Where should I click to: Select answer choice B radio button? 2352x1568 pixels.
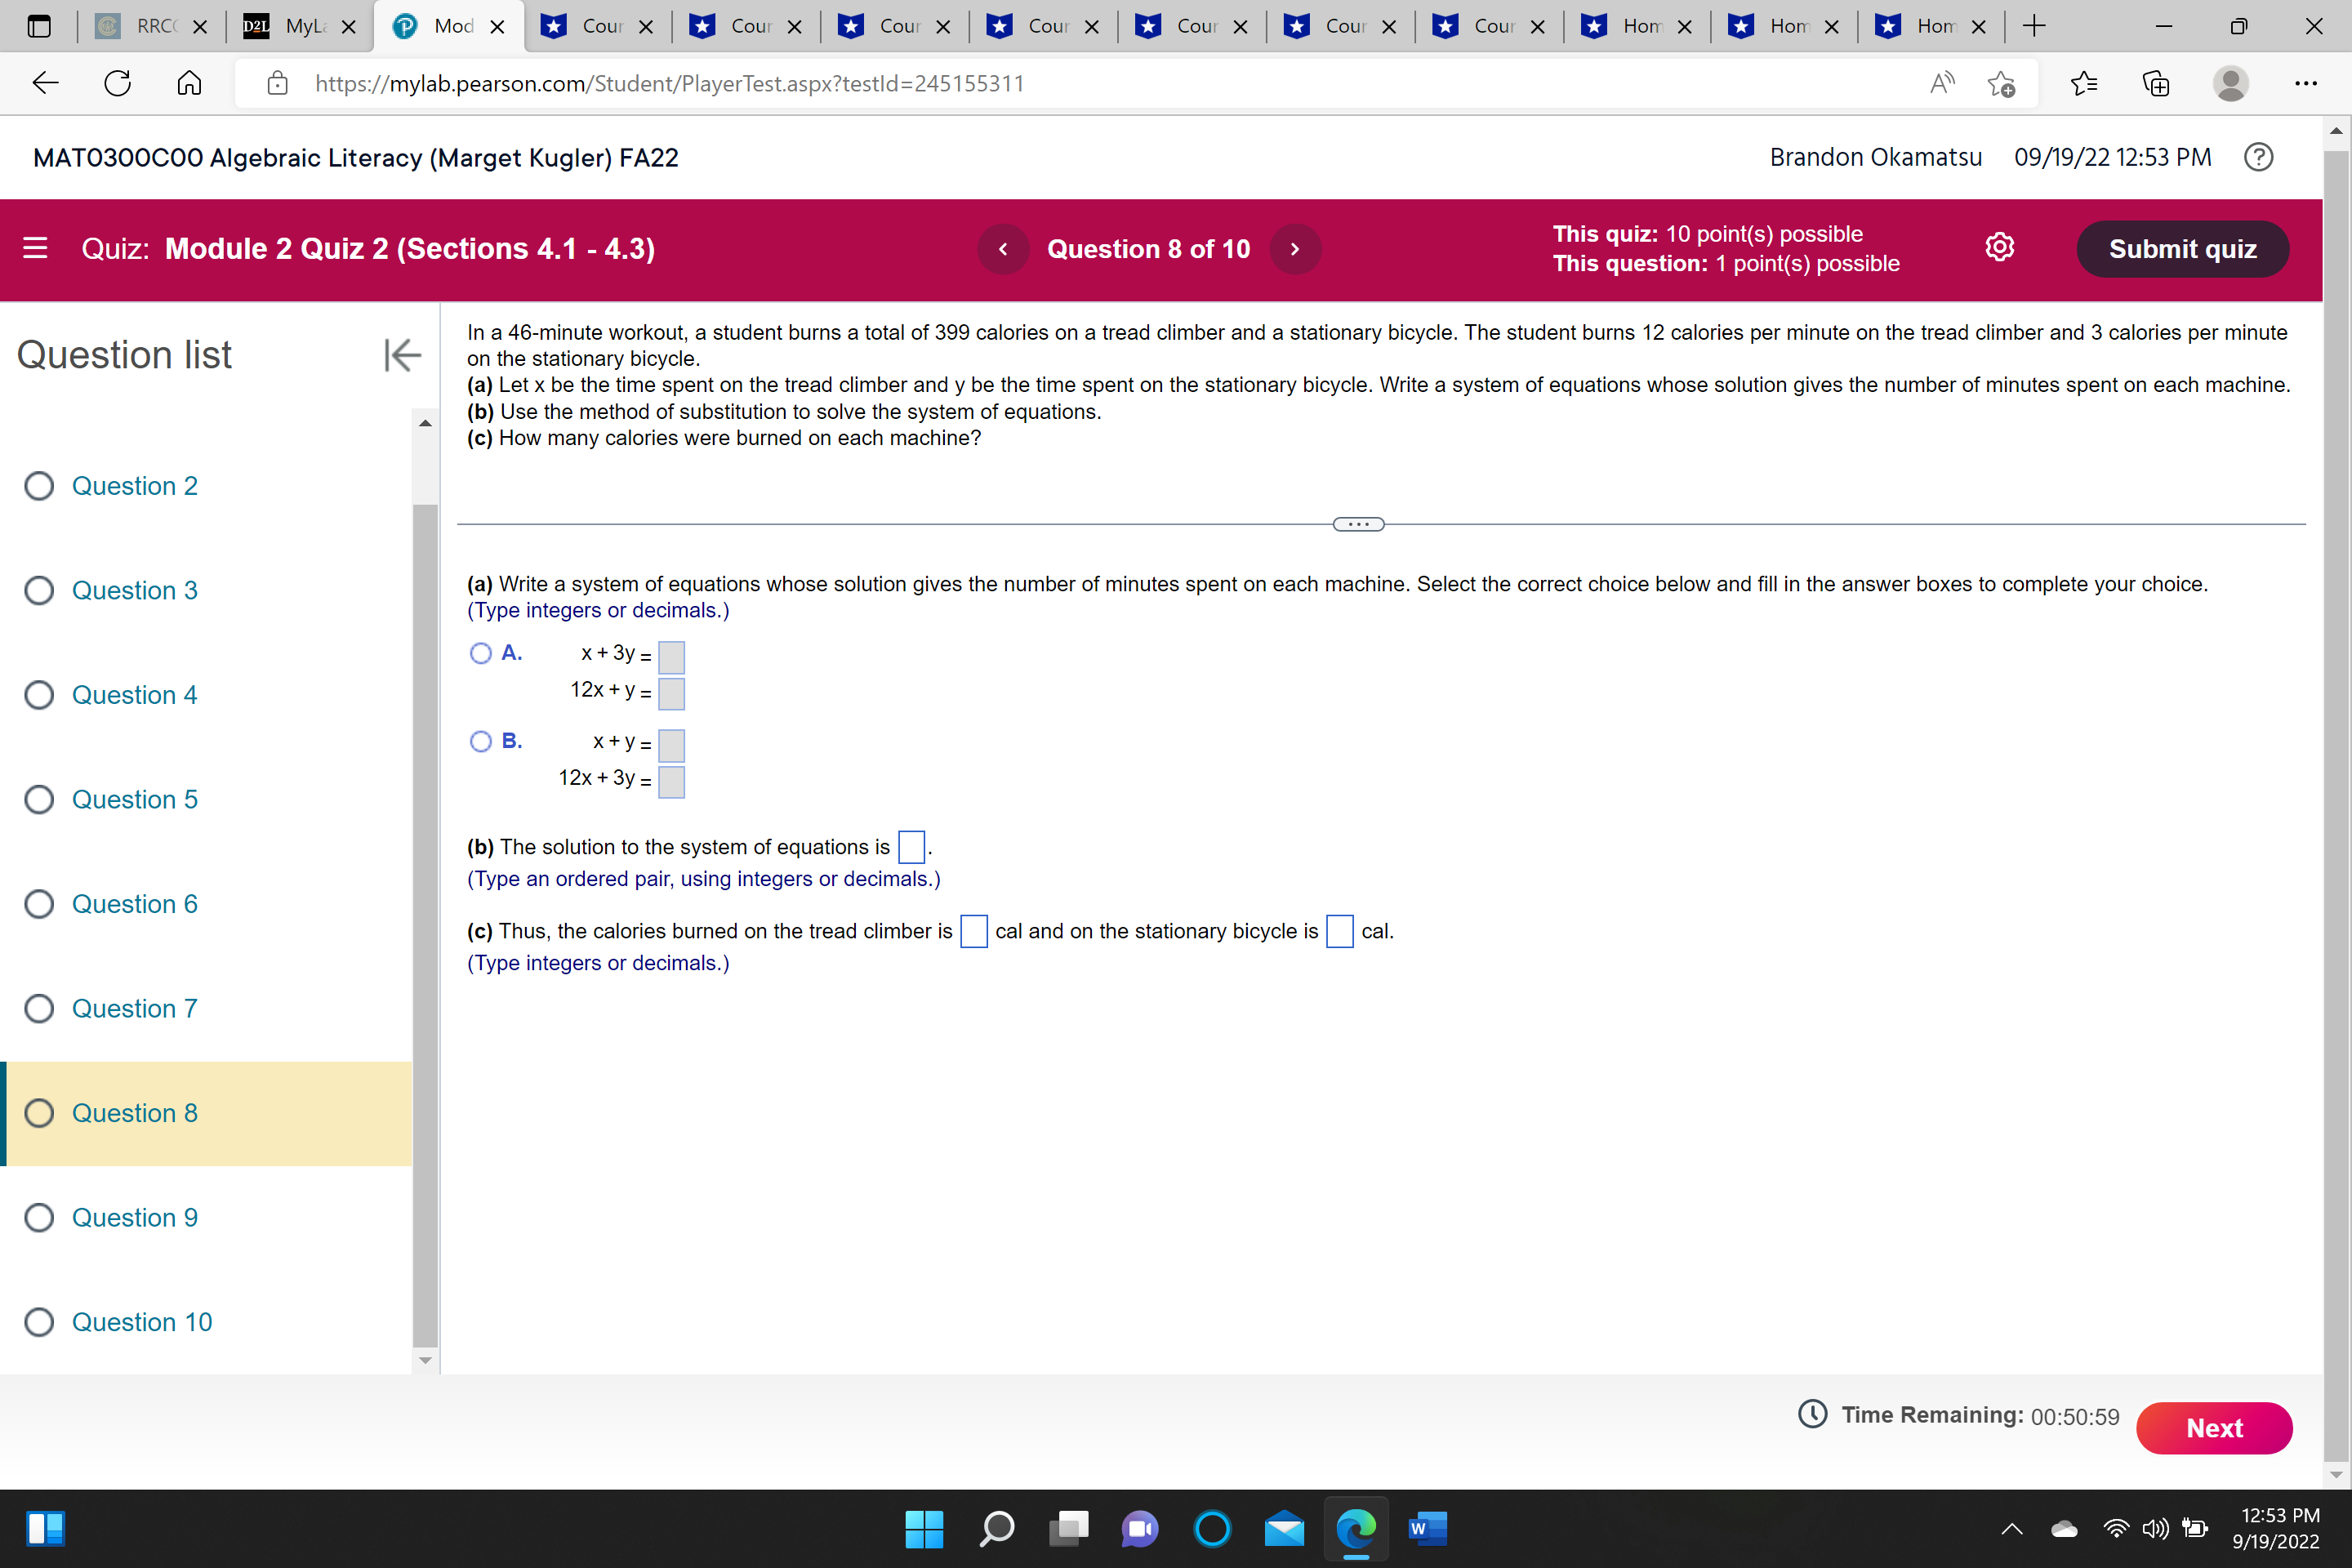pos(481,742)
